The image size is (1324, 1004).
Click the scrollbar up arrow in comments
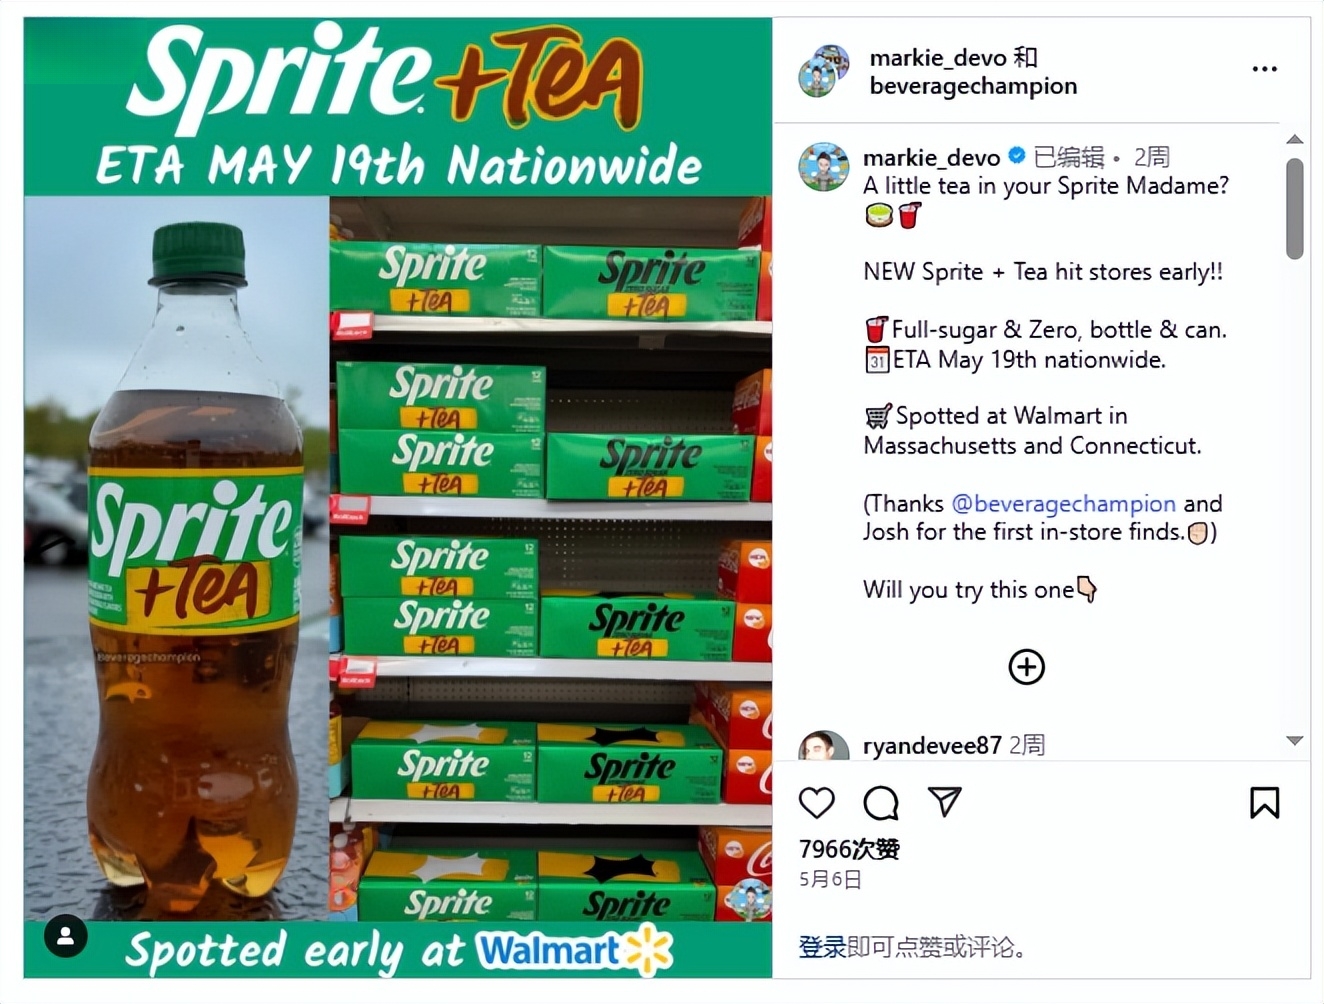tap(1294, 139)
